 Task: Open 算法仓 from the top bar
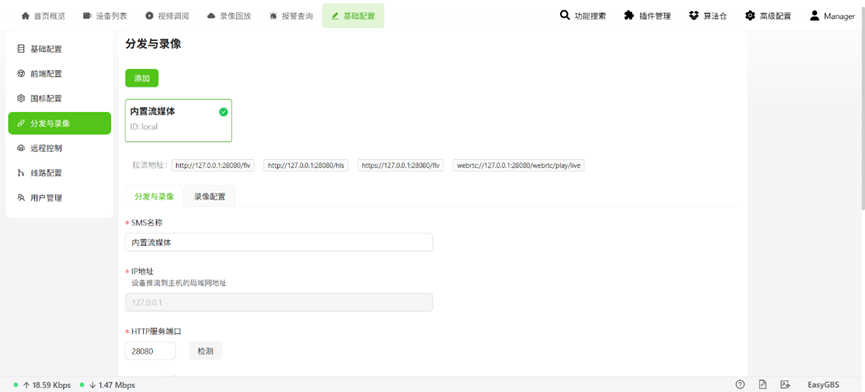tap(708, 16)
